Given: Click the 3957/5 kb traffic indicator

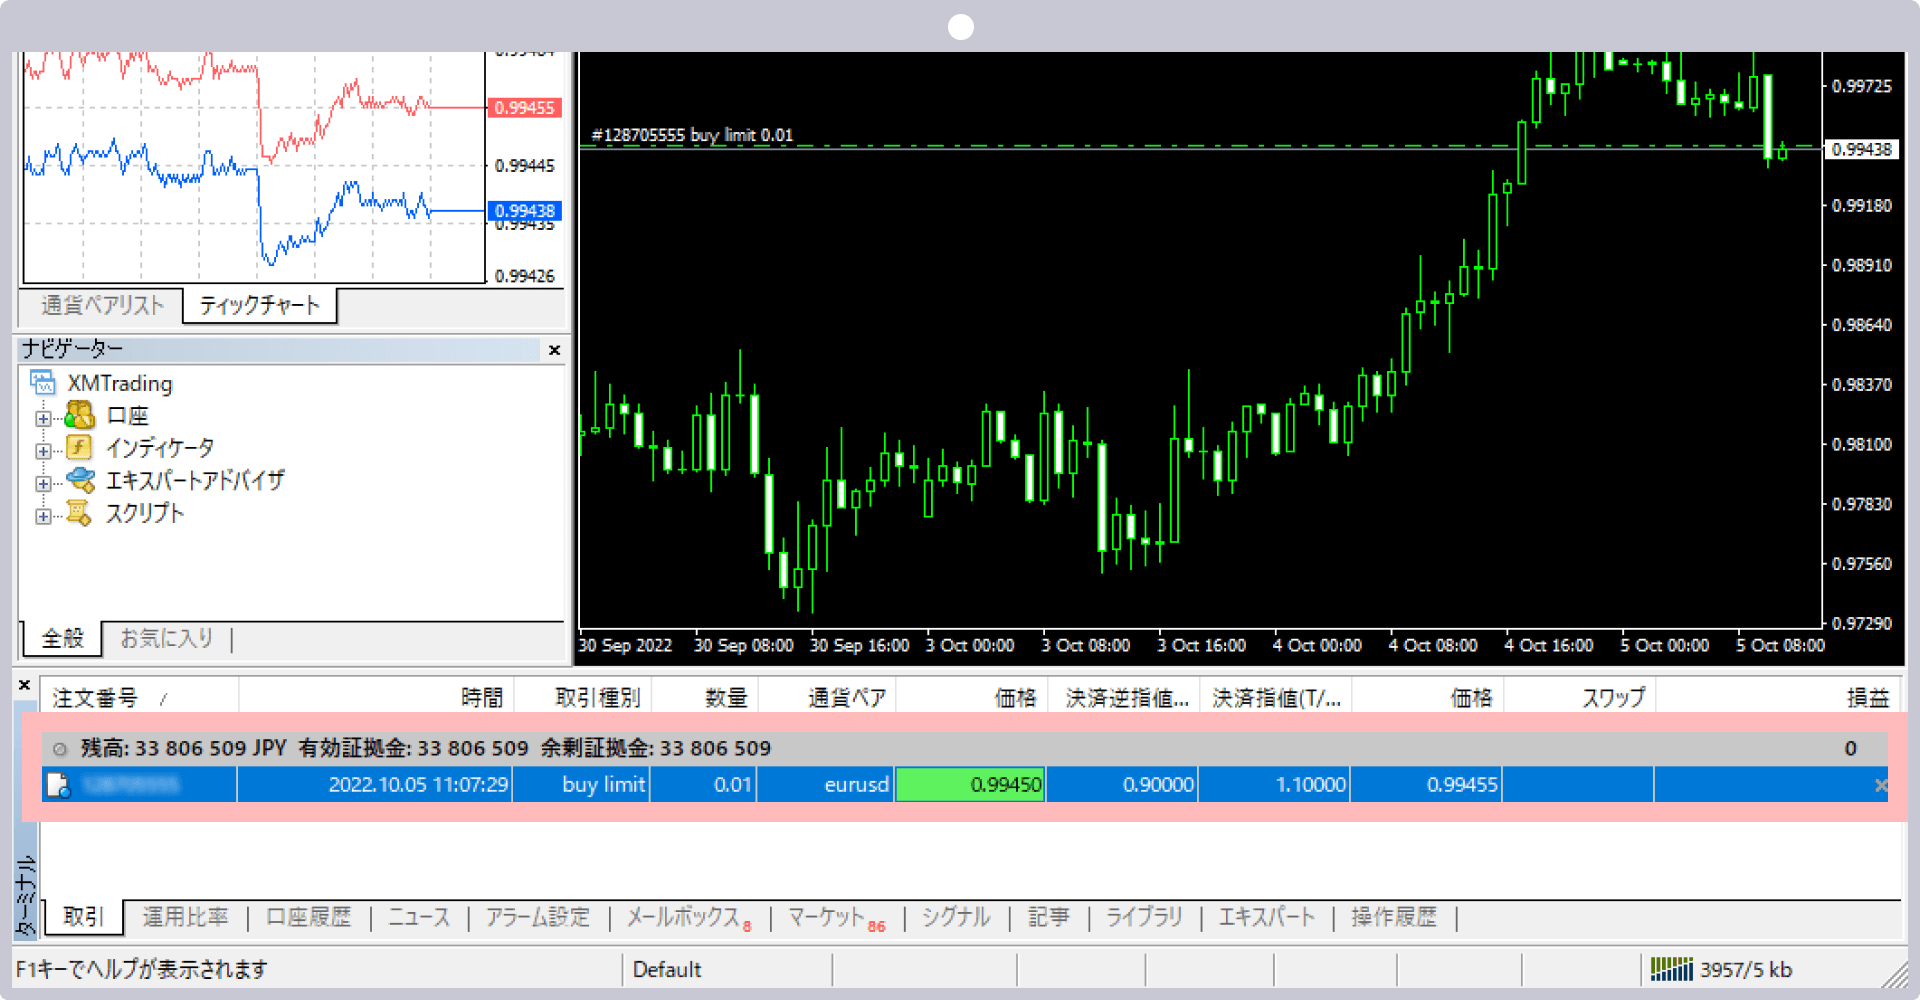Looking at the screenshot, I should (x=1746, y=969).
